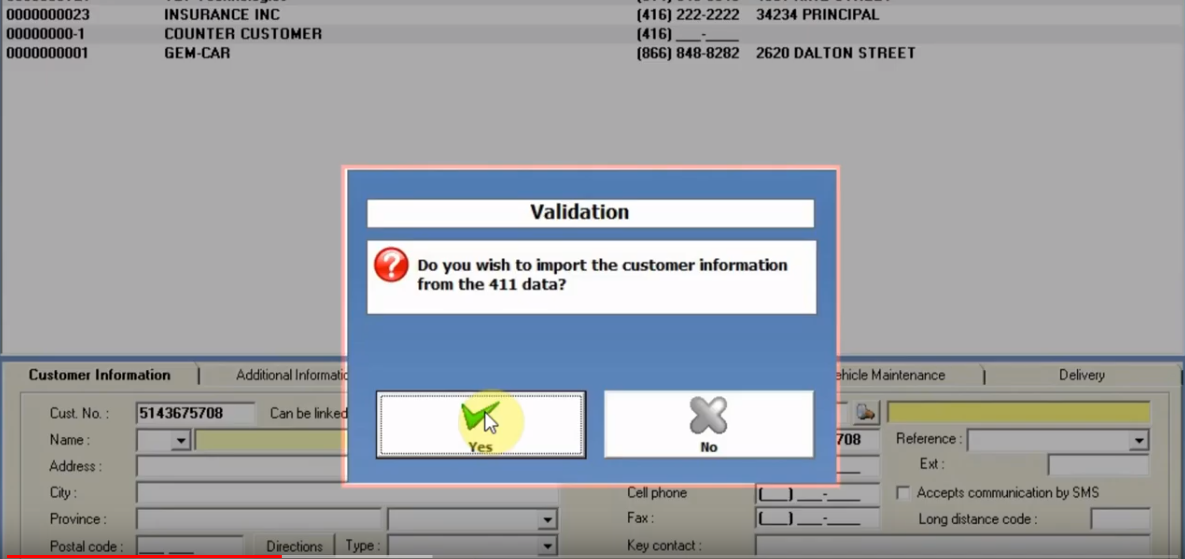
Task: Click the Address input field
Action: pos(240,467)
